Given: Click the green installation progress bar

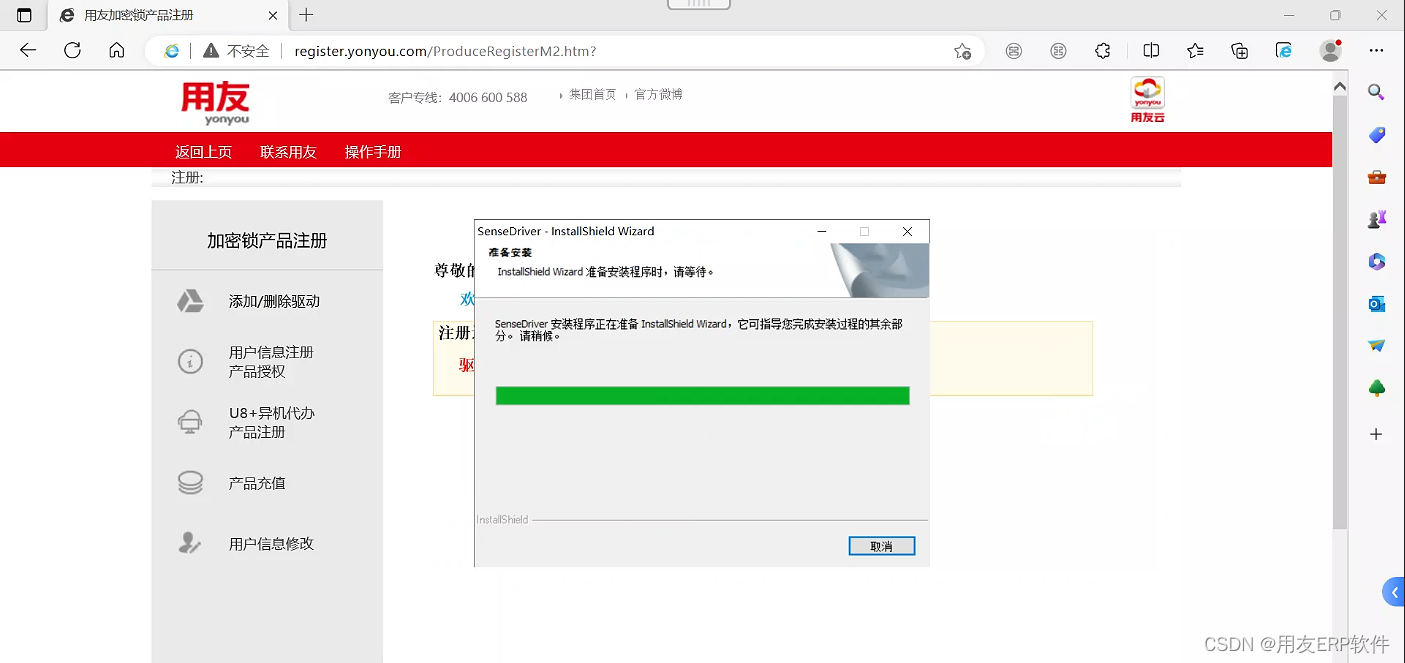Looking at the screenshot, I should click(x=702, y=396).
